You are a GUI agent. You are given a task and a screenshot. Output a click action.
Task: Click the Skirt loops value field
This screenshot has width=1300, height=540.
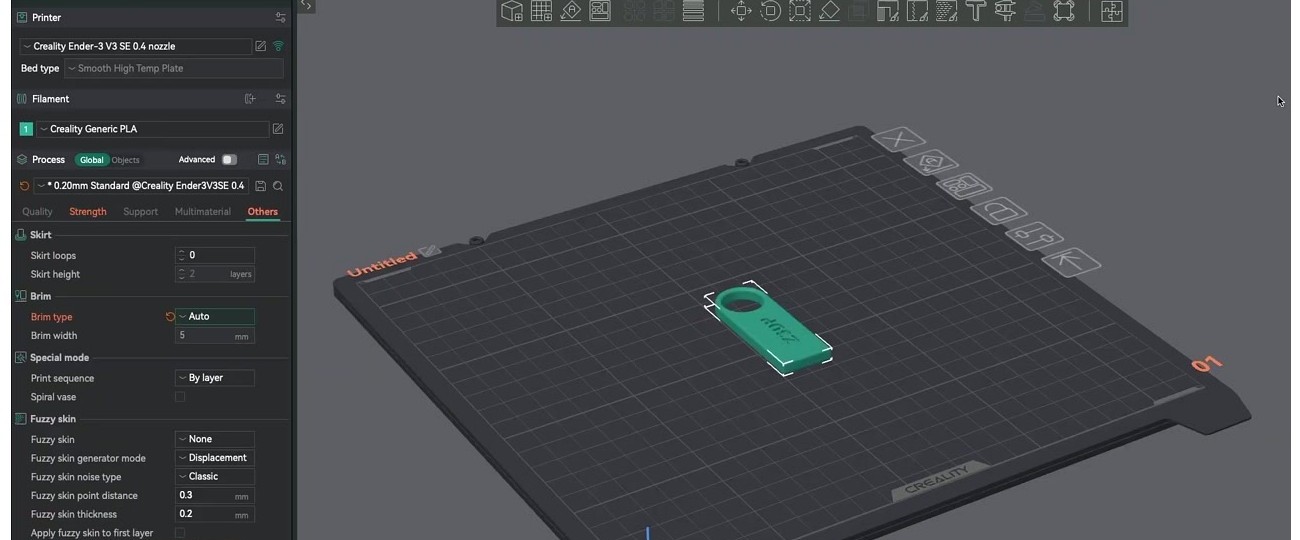tap(215, 255)
